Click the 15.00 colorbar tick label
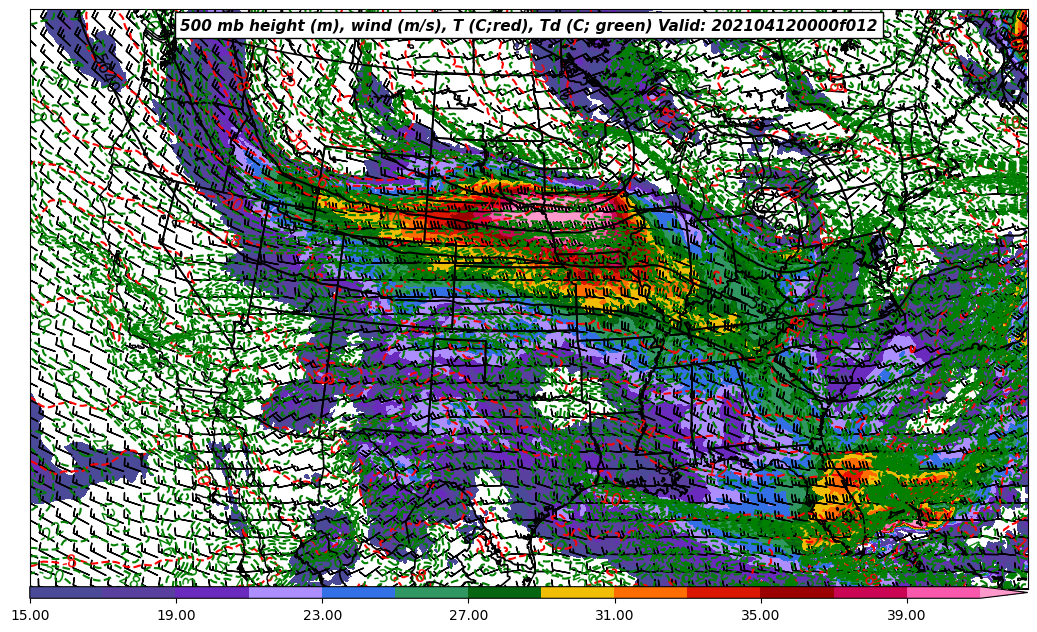Image resolution: width=1037 pixels, height=632 pixels. click(31, 615)
